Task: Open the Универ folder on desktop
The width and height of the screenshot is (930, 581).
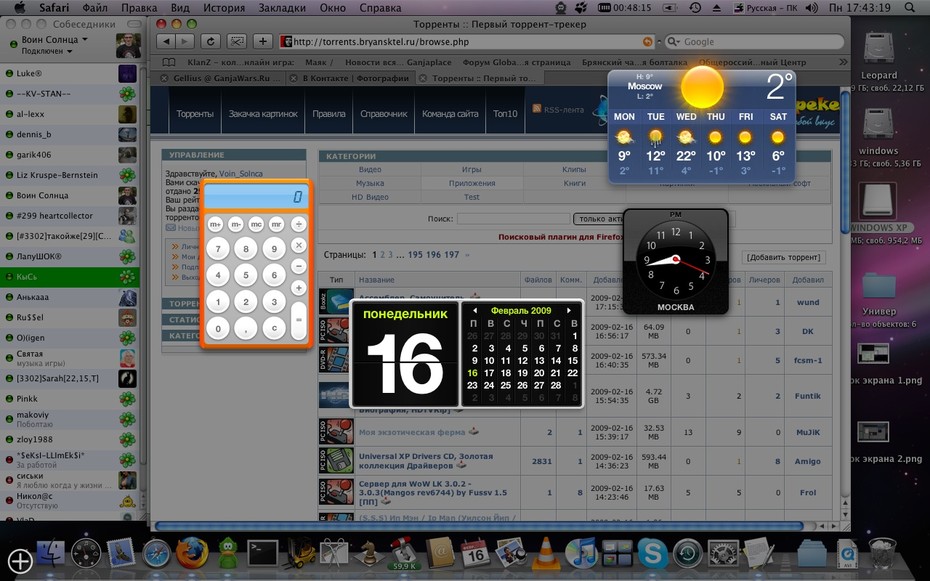Action: tap(878, 293)
